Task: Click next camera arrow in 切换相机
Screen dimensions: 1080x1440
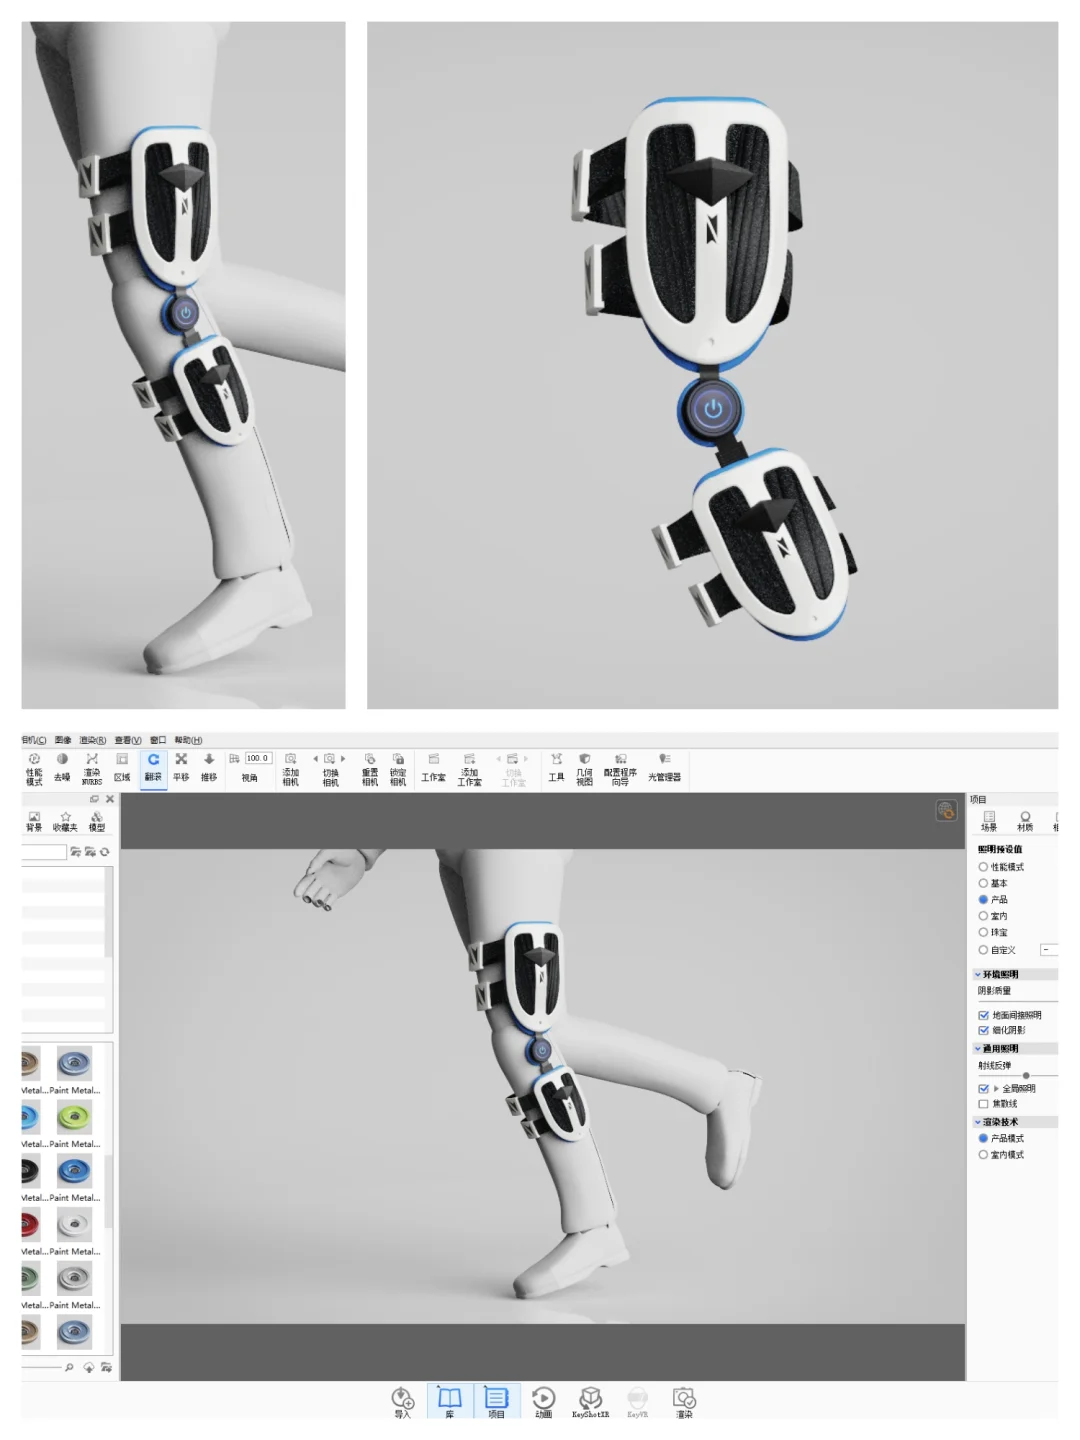Action: point(343,759)
